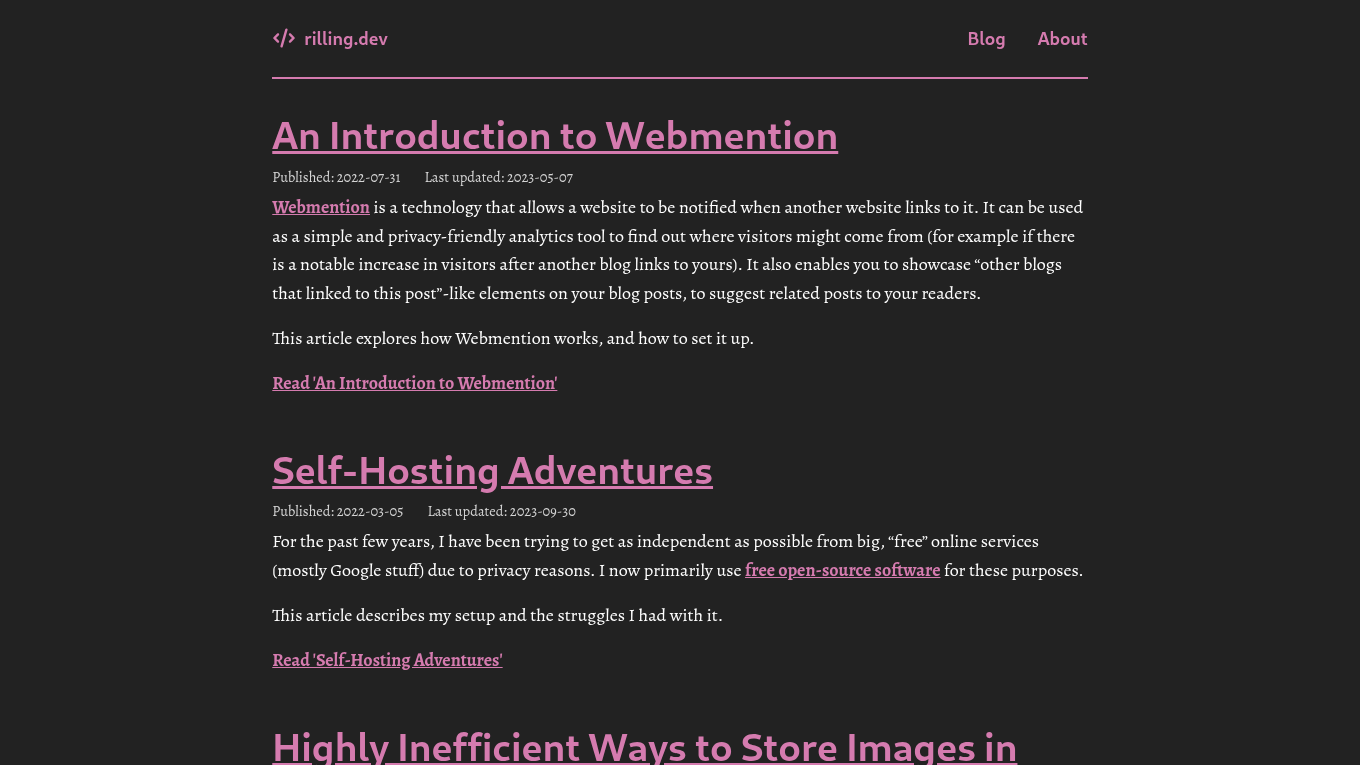Click the page header area
The image size is (1360, 765).
680,39
